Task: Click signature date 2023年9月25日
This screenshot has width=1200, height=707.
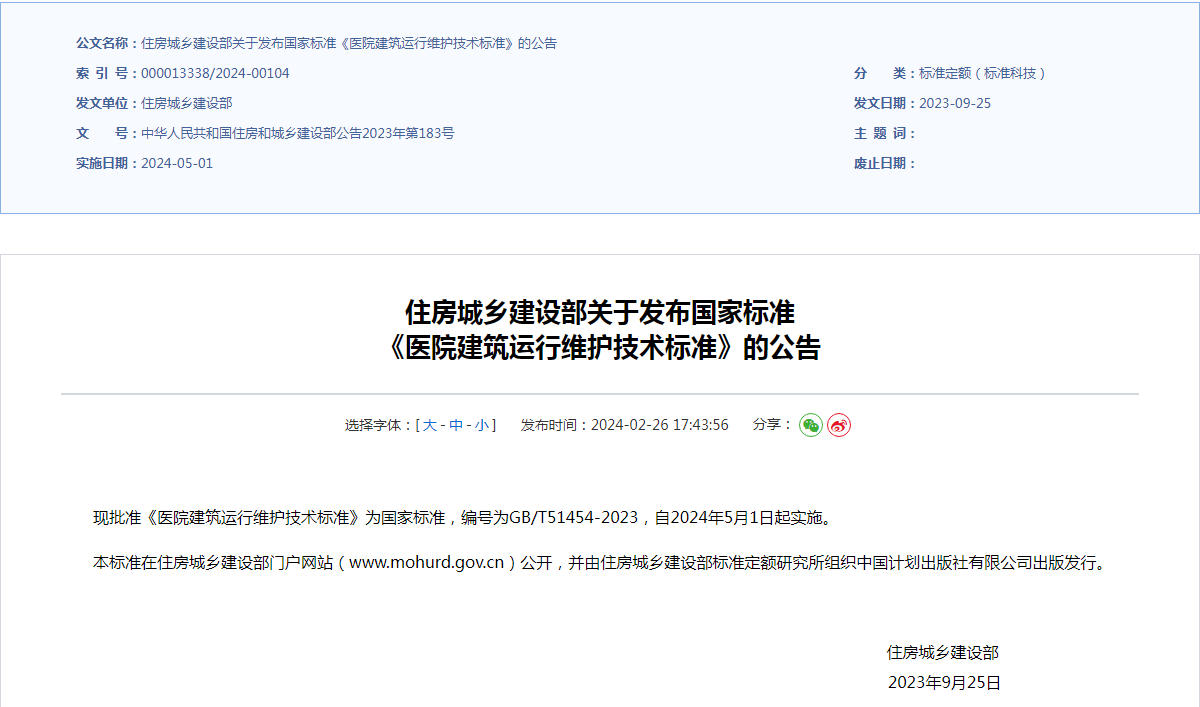Action: point(944,682)
